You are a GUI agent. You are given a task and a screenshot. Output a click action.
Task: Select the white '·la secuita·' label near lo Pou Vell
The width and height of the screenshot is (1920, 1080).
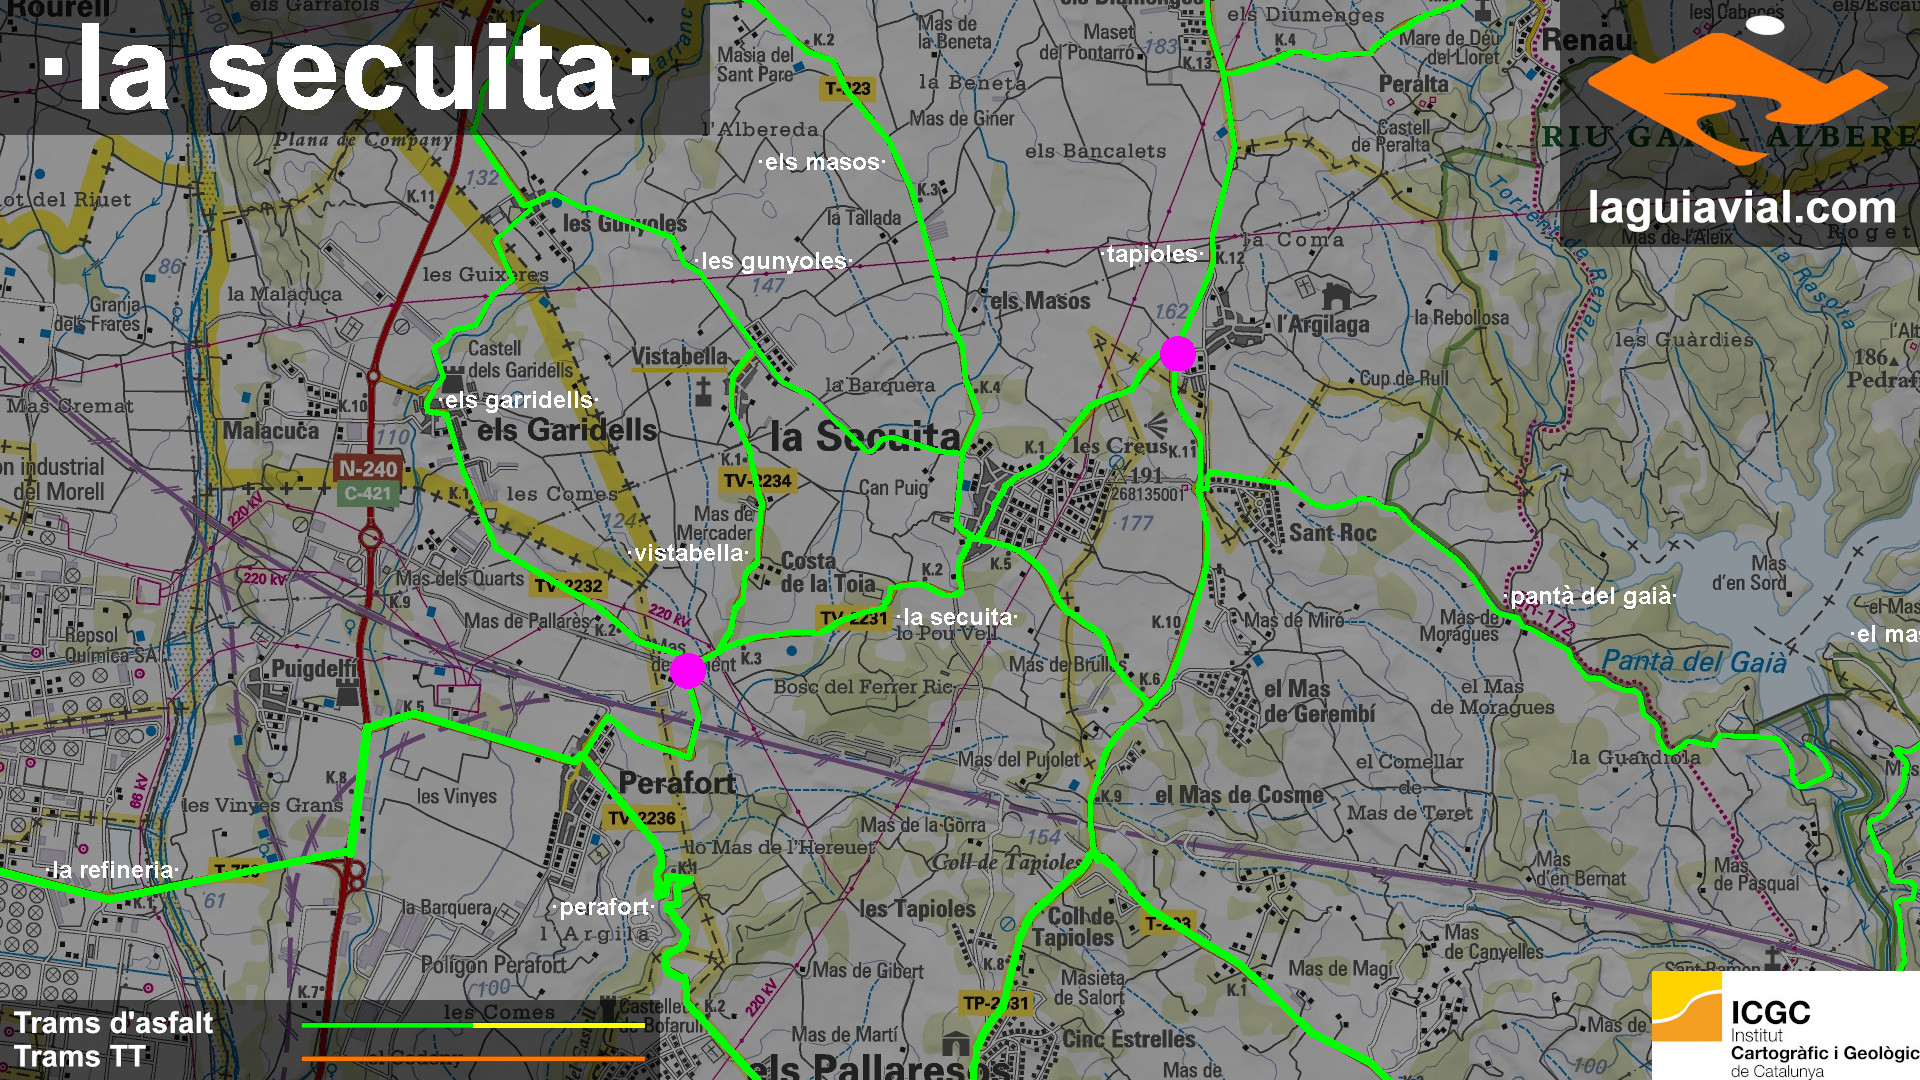pos(957,617)
